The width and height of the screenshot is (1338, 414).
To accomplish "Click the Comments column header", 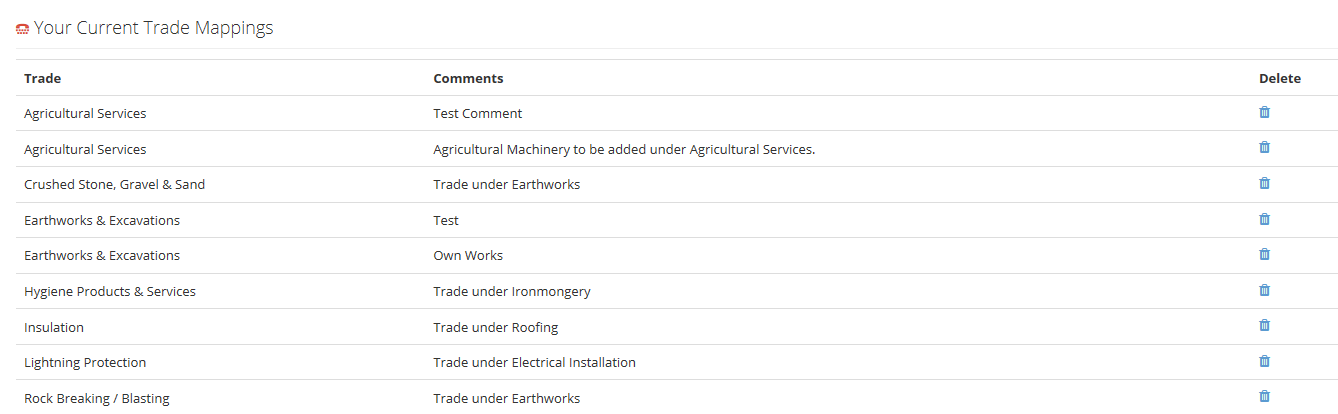I will coord(468,78).
